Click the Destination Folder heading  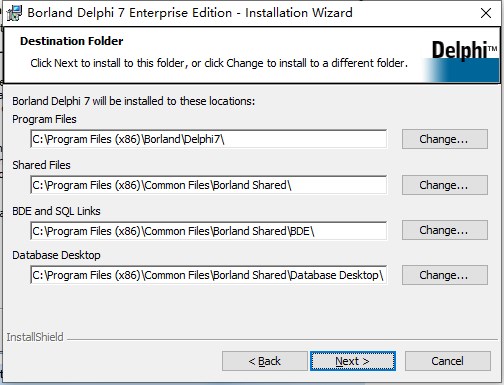[x=72, y=41]
